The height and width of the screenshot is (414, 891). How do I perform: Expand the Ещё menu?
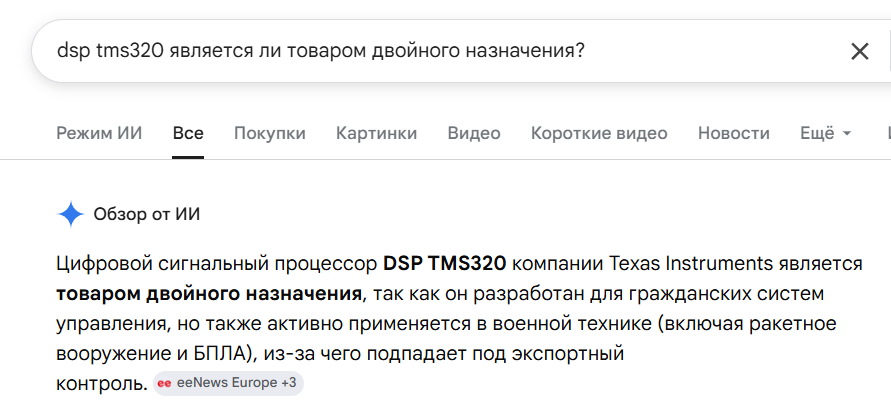[x=826, y=133]
